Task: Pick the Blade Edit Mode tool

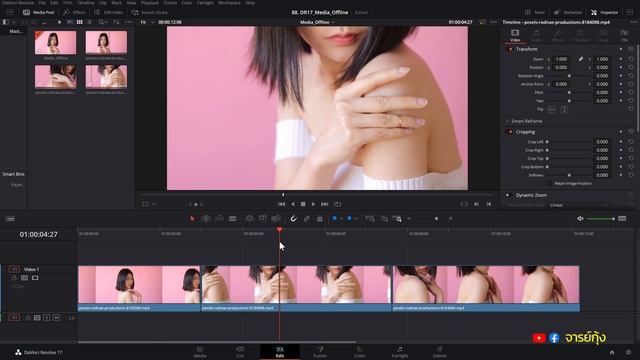Action: tap(233, 219)
